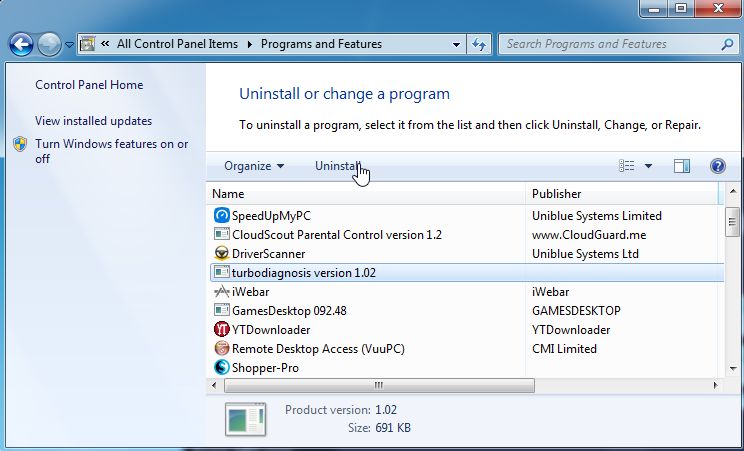Open View installed updates link
Screen dimensions: 744x451
coord(93,121)
